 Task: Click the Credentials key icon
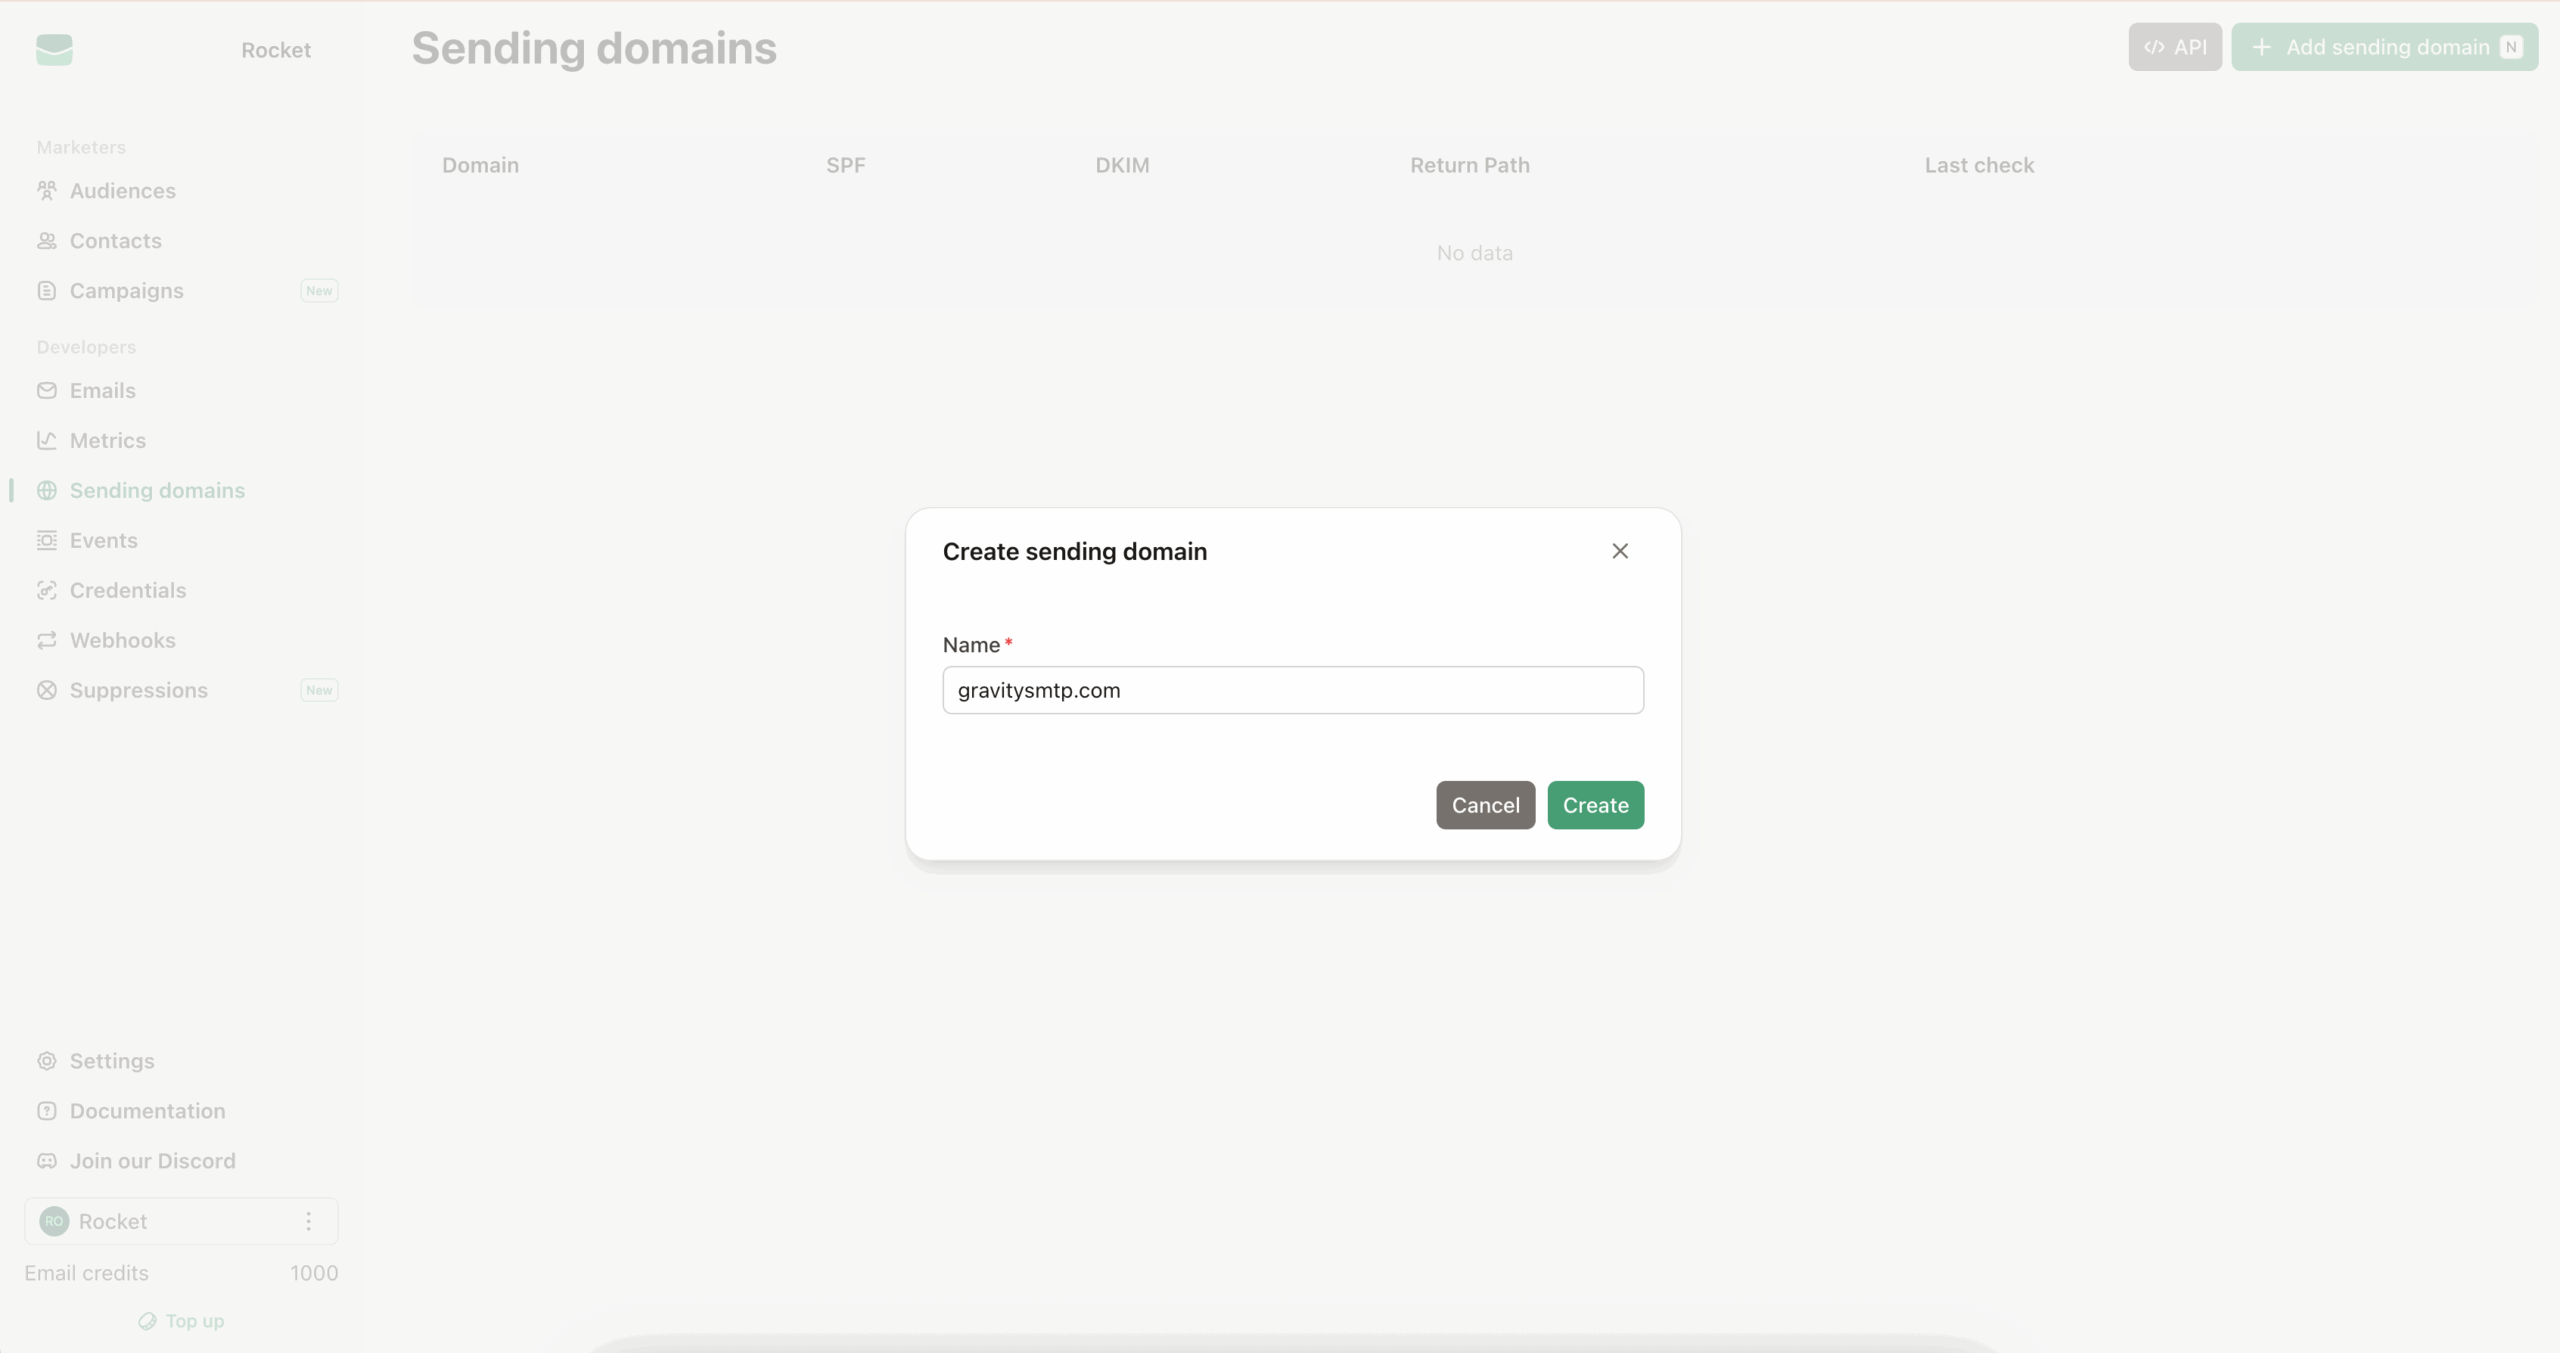47,590
